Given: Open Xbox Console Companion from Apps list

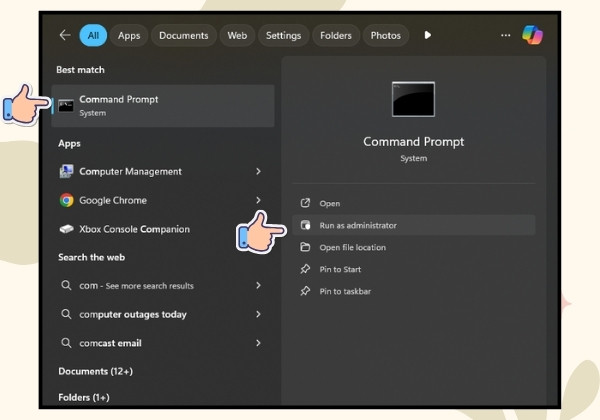Looking at the screenshot, I should coord(163,229).
